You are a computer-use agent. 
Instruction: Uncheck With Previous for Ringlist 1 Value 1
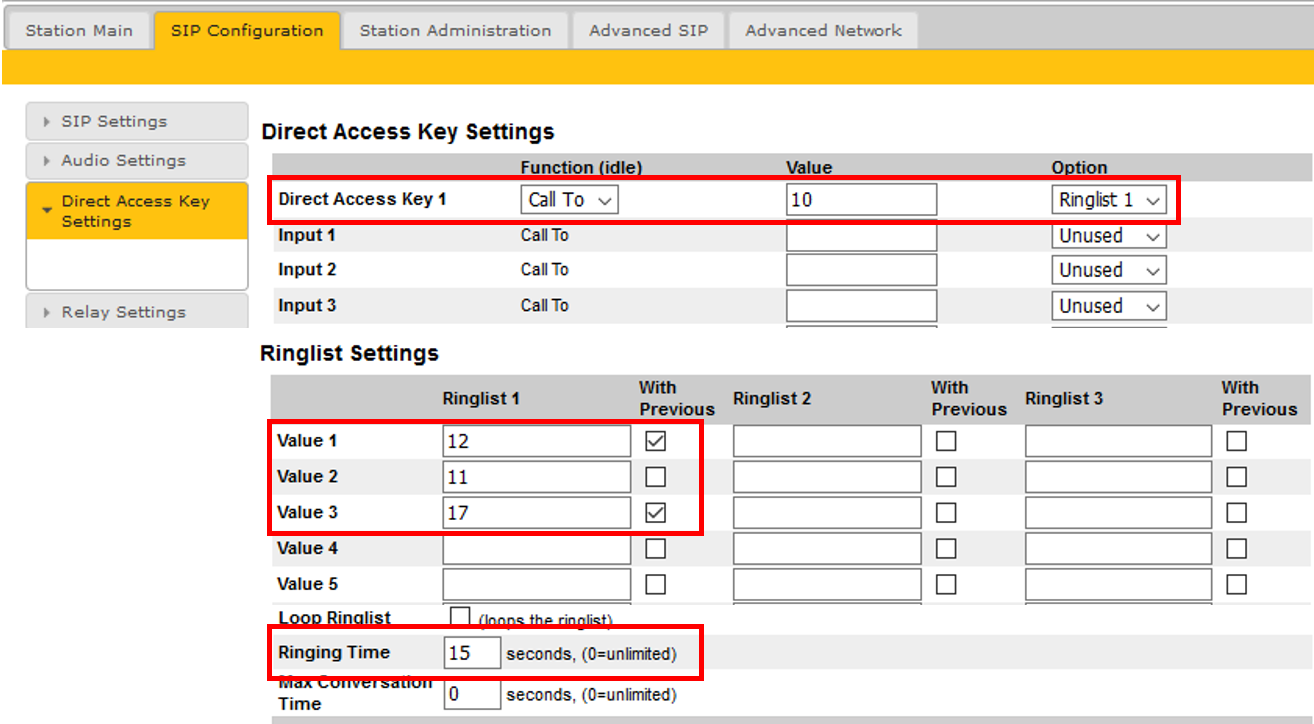[655, 441]
